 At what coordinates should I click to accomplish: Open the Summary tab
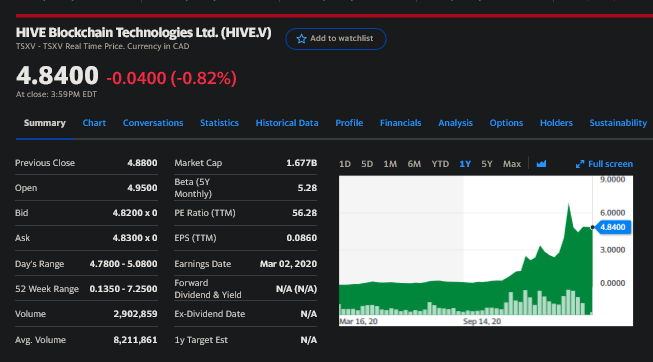pyautogui.click(x=45, y=123)
